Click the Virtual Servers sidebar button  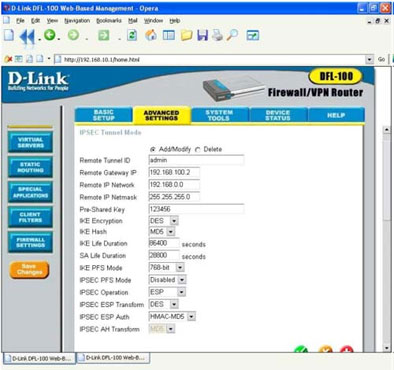pyautogui.click(x=30, y=142)
